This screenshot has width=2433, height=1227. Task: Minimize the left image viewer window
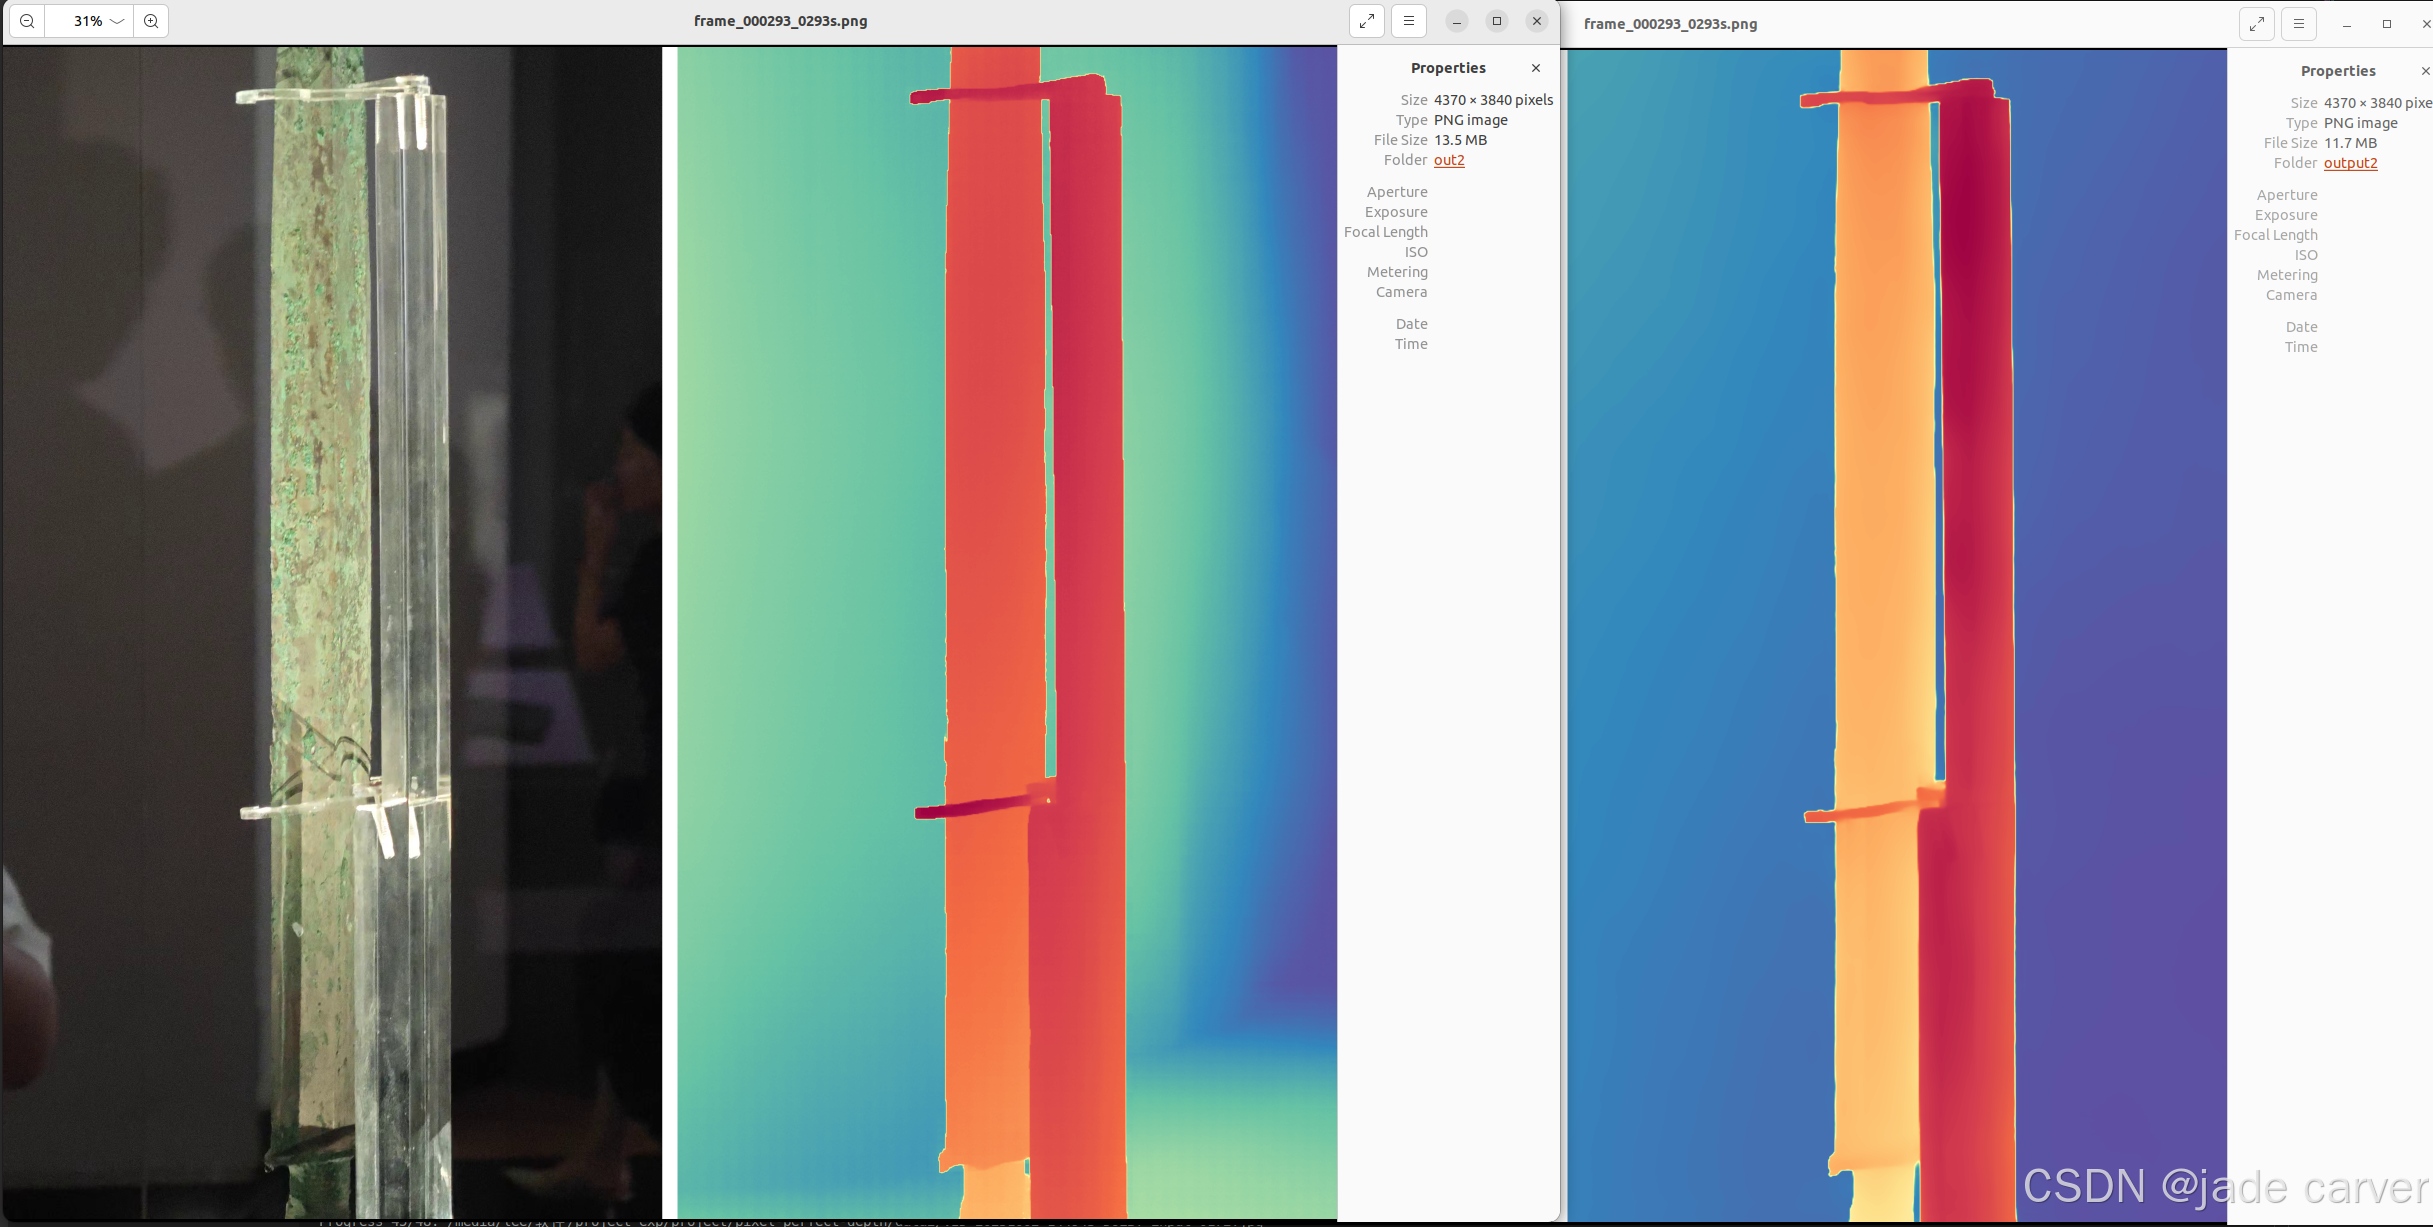[x=1457, y=21]
